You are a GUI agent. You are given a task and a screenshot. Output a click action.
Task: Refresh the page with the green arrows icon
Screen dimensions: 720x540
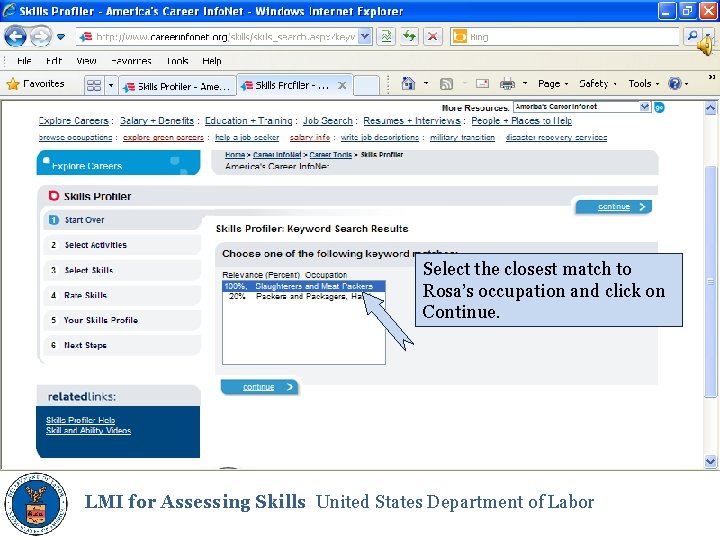(409, 36)
